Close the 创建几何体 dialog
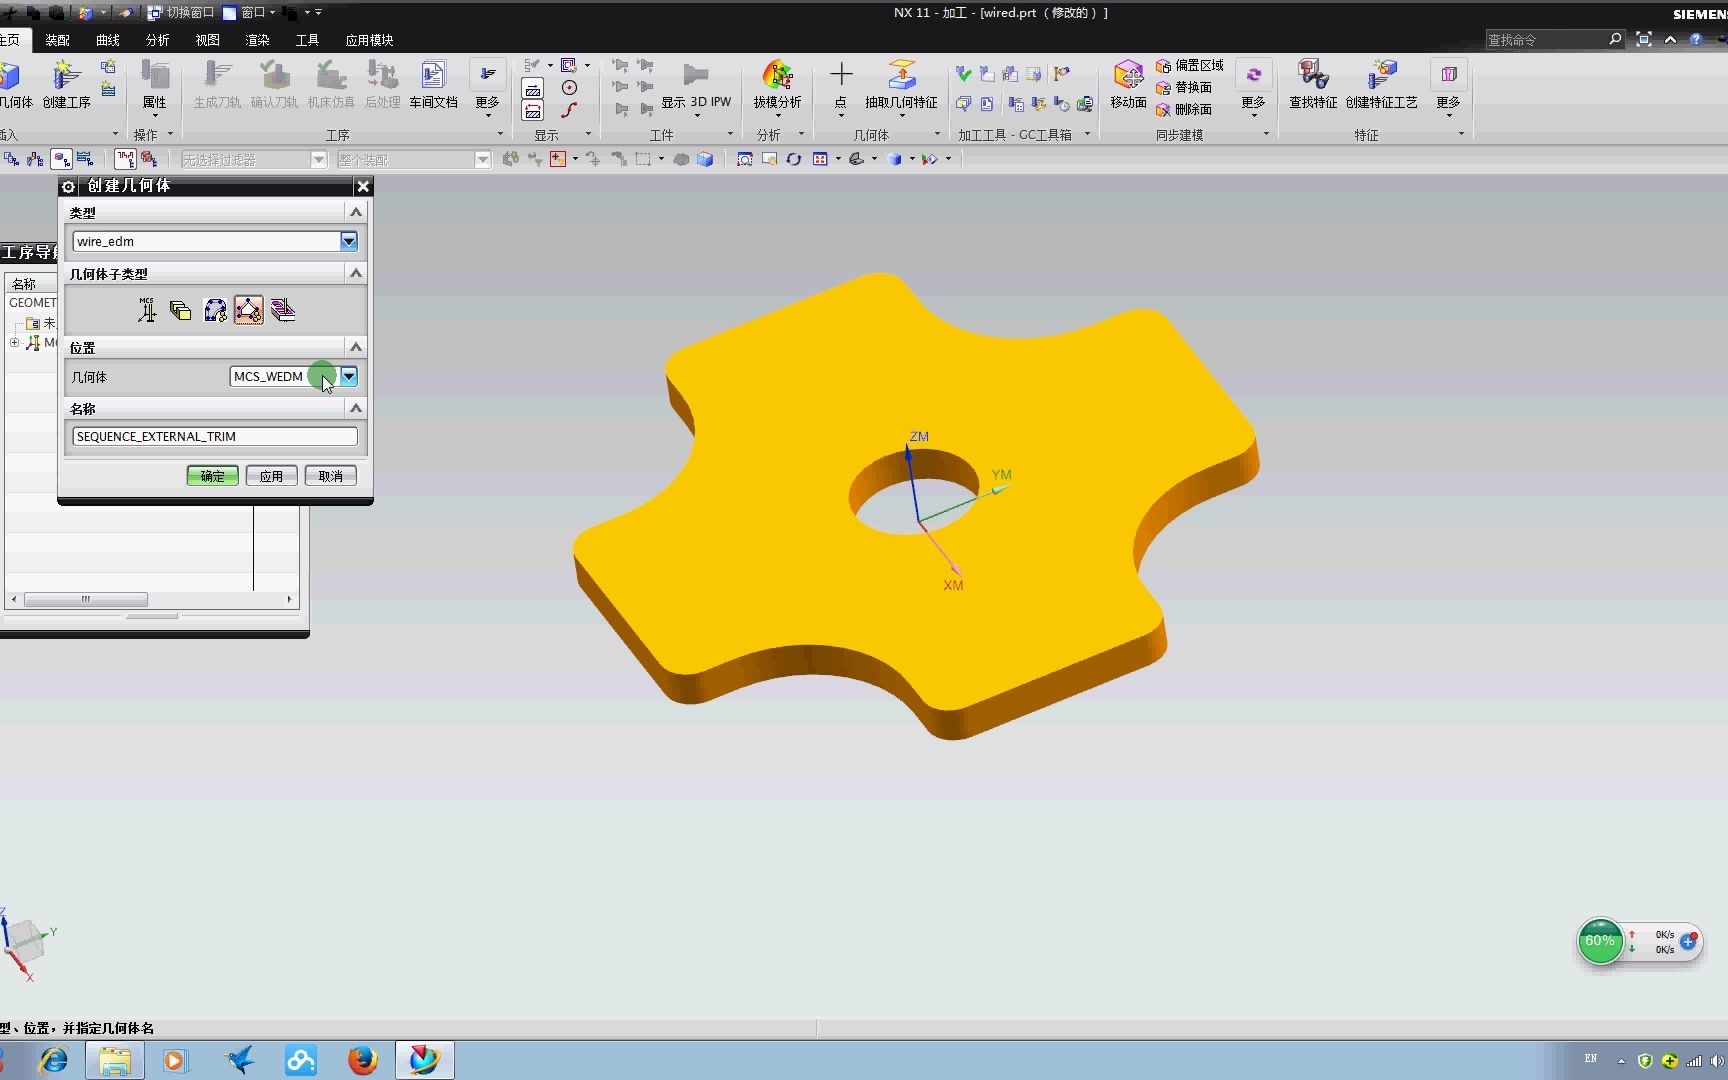 click(x=363, y=186)
